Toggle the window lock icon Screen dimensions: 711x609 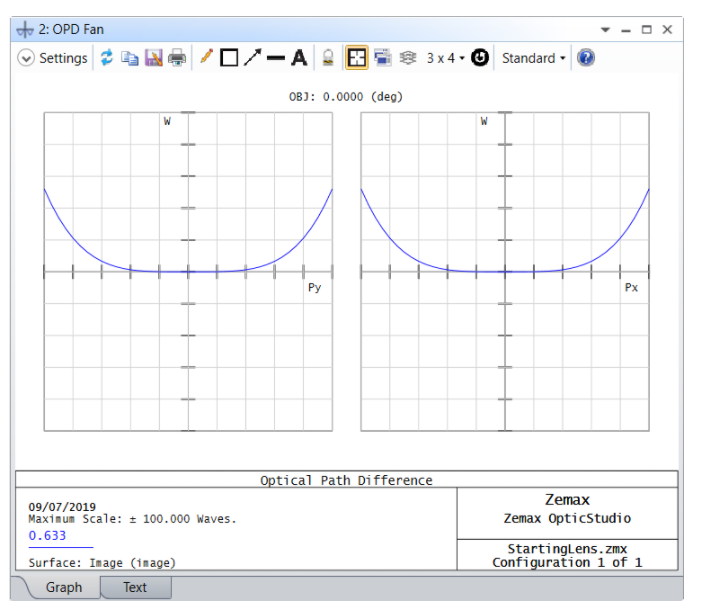[328, 58]
